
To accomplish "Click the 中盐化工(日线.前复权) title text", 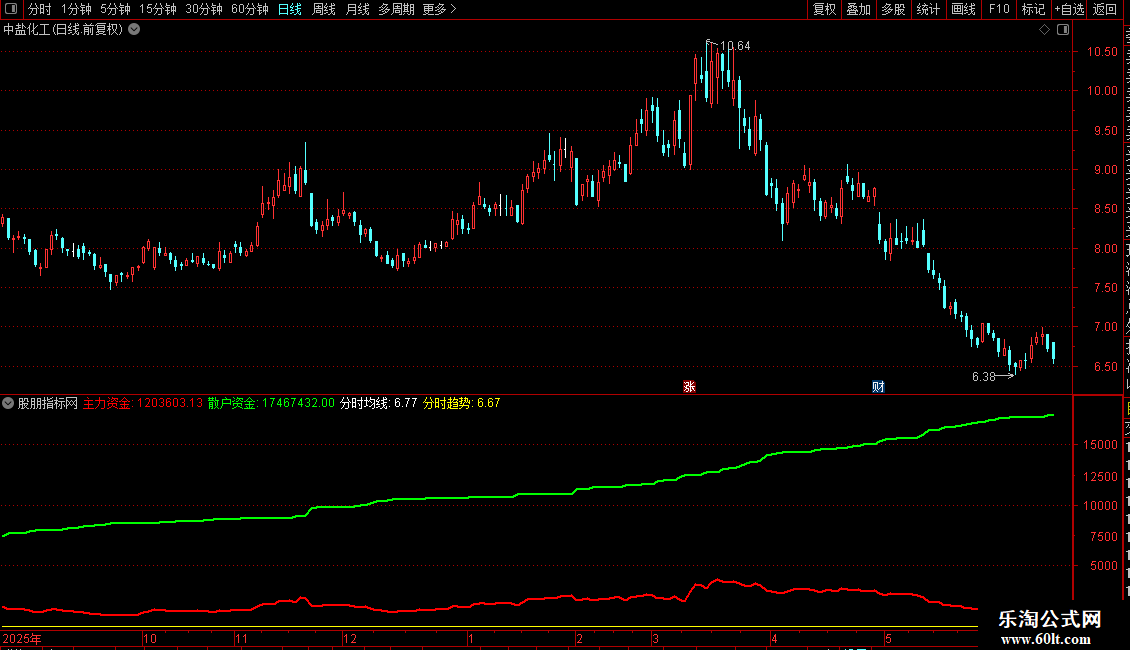I will 63,30.
